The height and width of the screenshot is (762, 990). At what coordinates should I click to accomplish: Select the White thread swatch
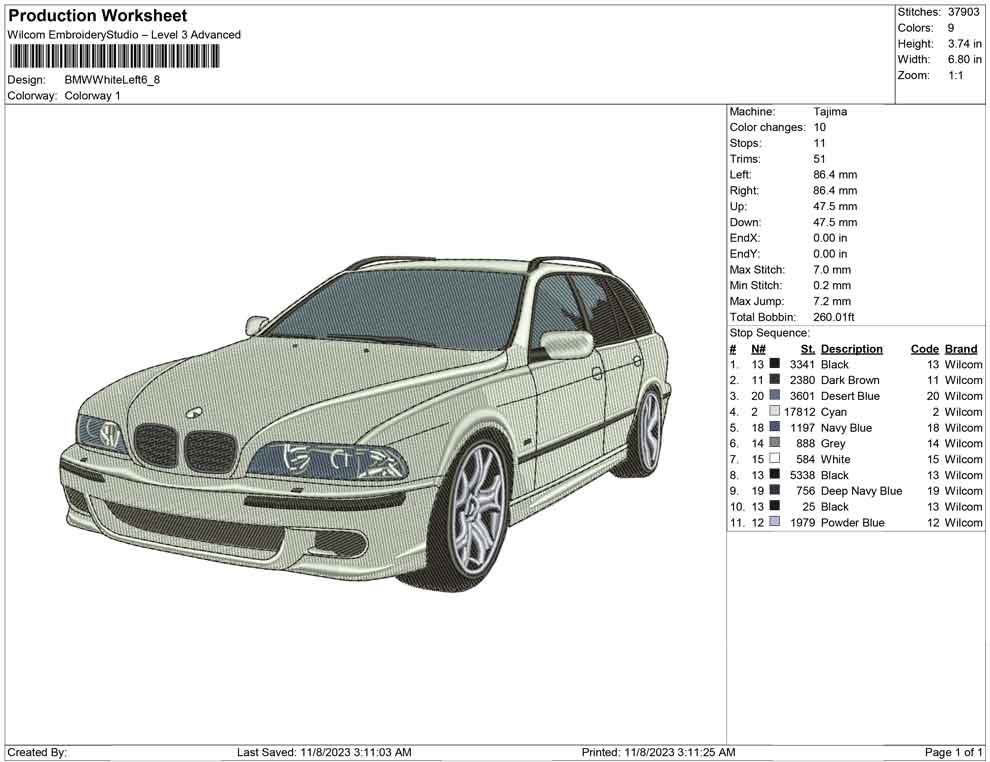[x=773, y=459]
